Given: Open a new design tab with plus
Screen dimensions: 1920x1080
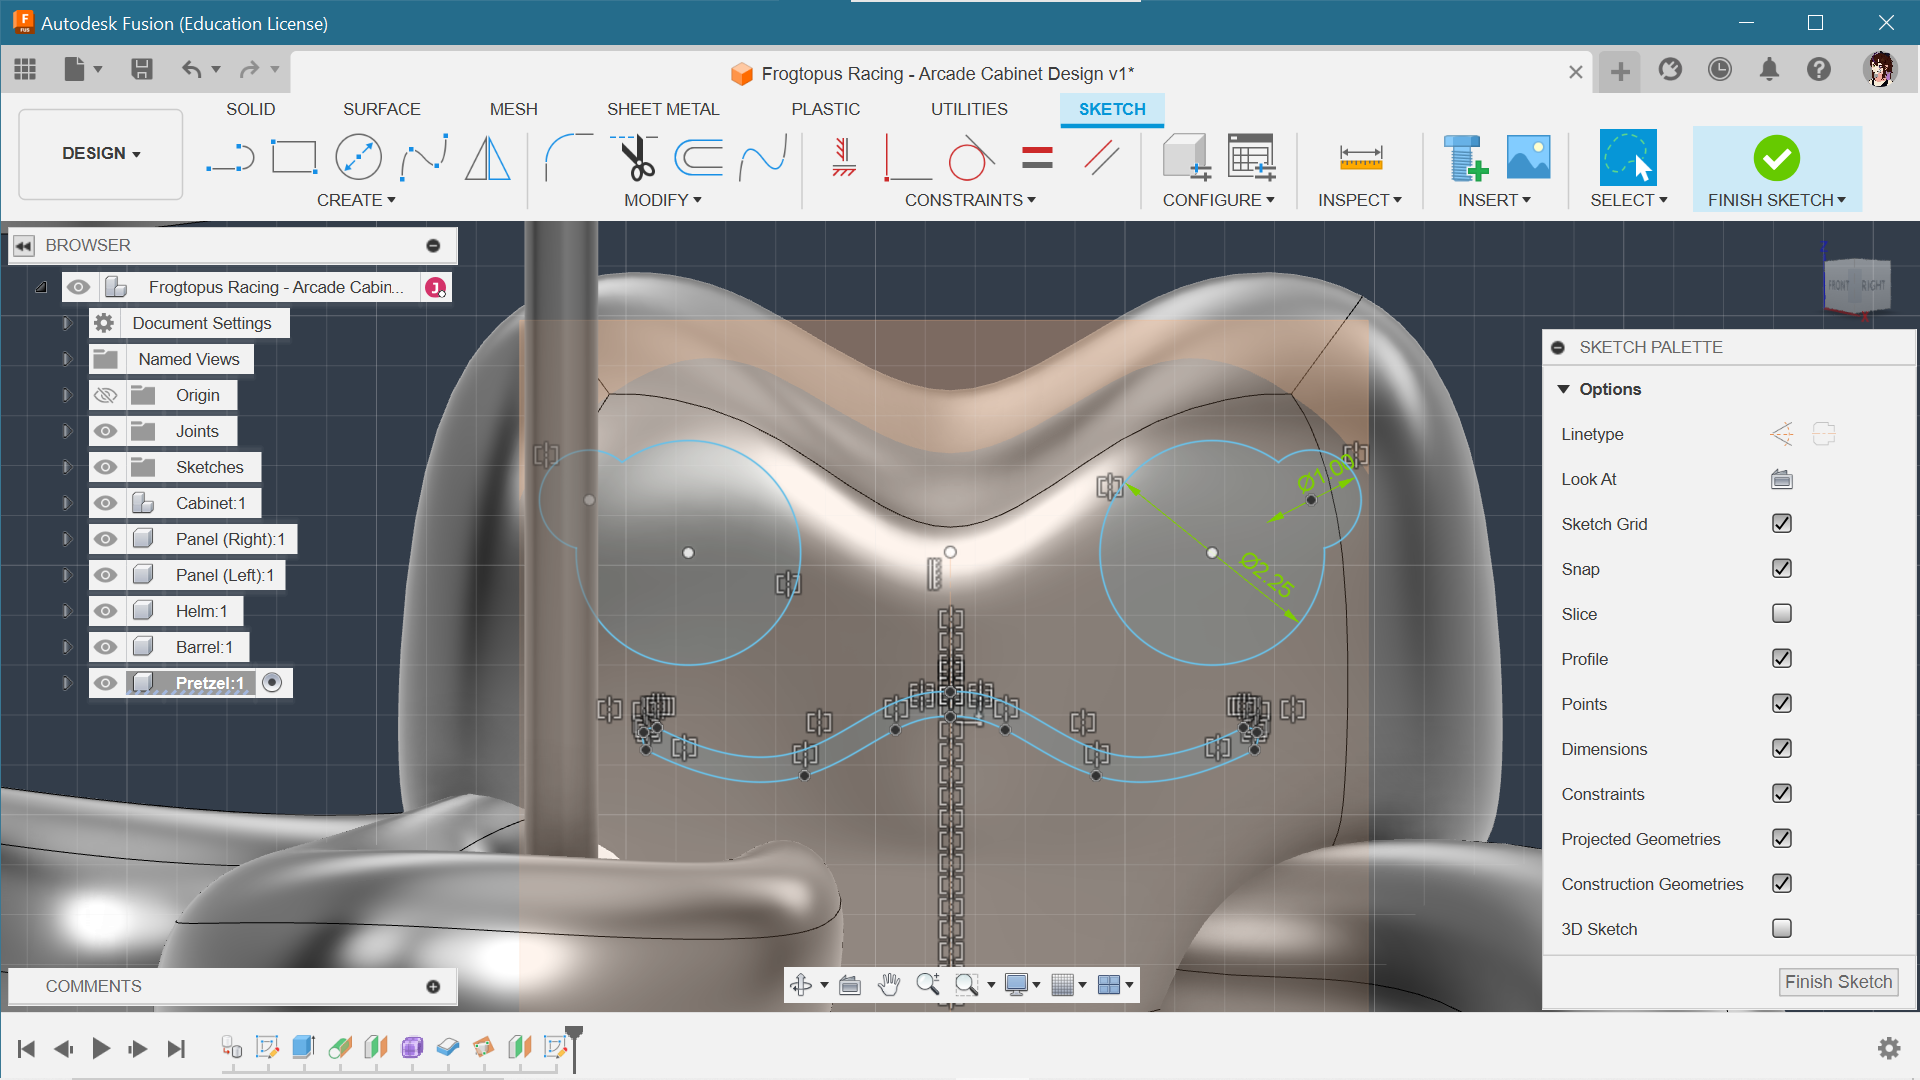Looking at the screenshot, I should 1620,72.
